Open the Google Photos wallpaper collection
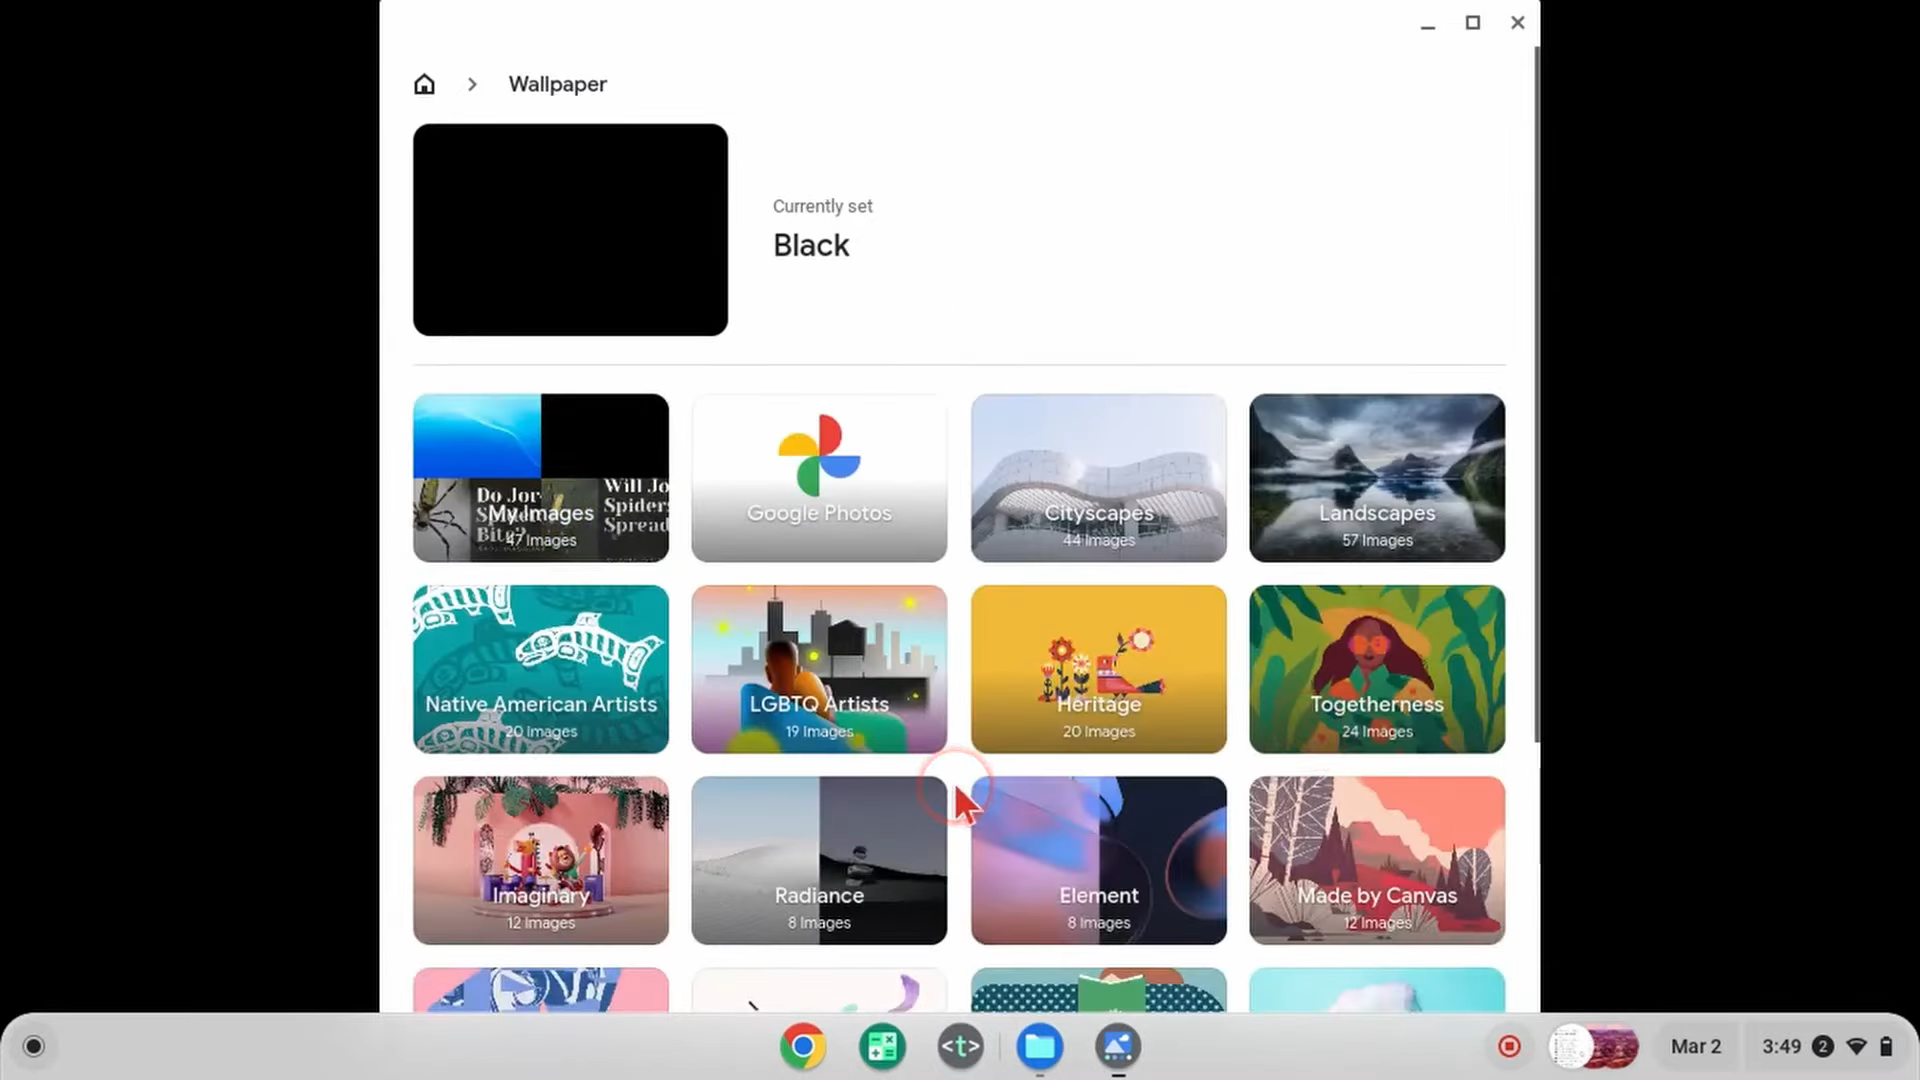This screenshot has width=1920, height=1080. [818, 478]
